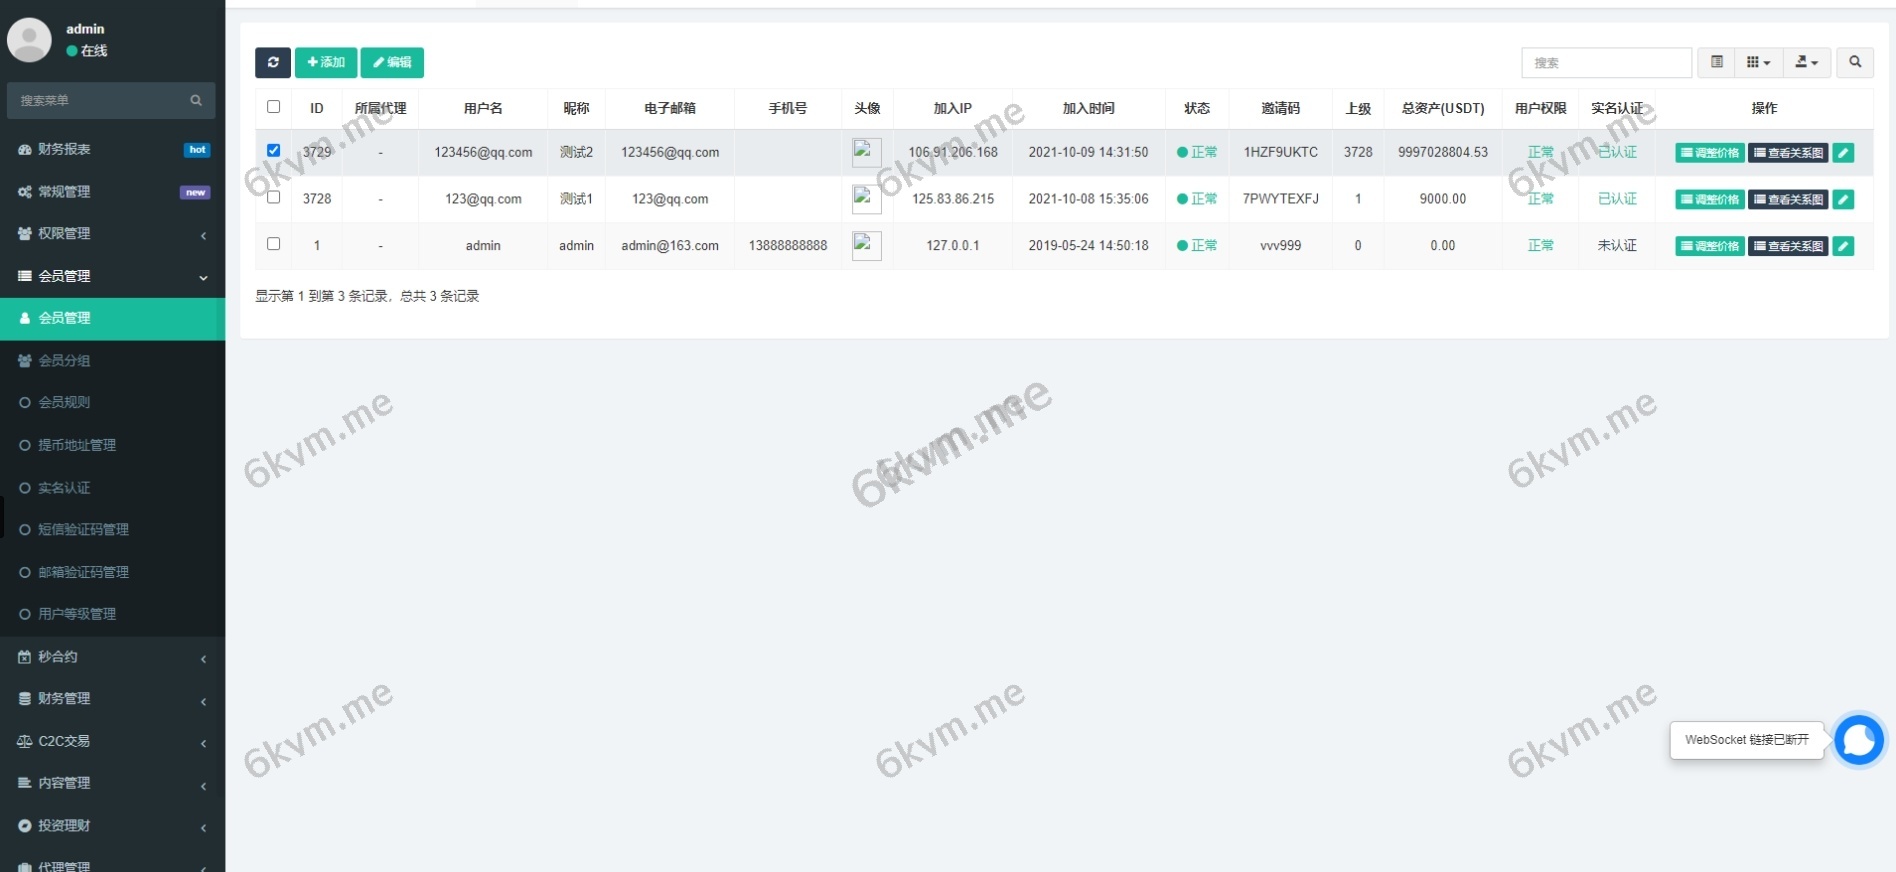The width and height of the screenshot is (1896, 872).
Task: Click 调整价格 for user 123456@qq.com
Action: tap(1710, 153)
